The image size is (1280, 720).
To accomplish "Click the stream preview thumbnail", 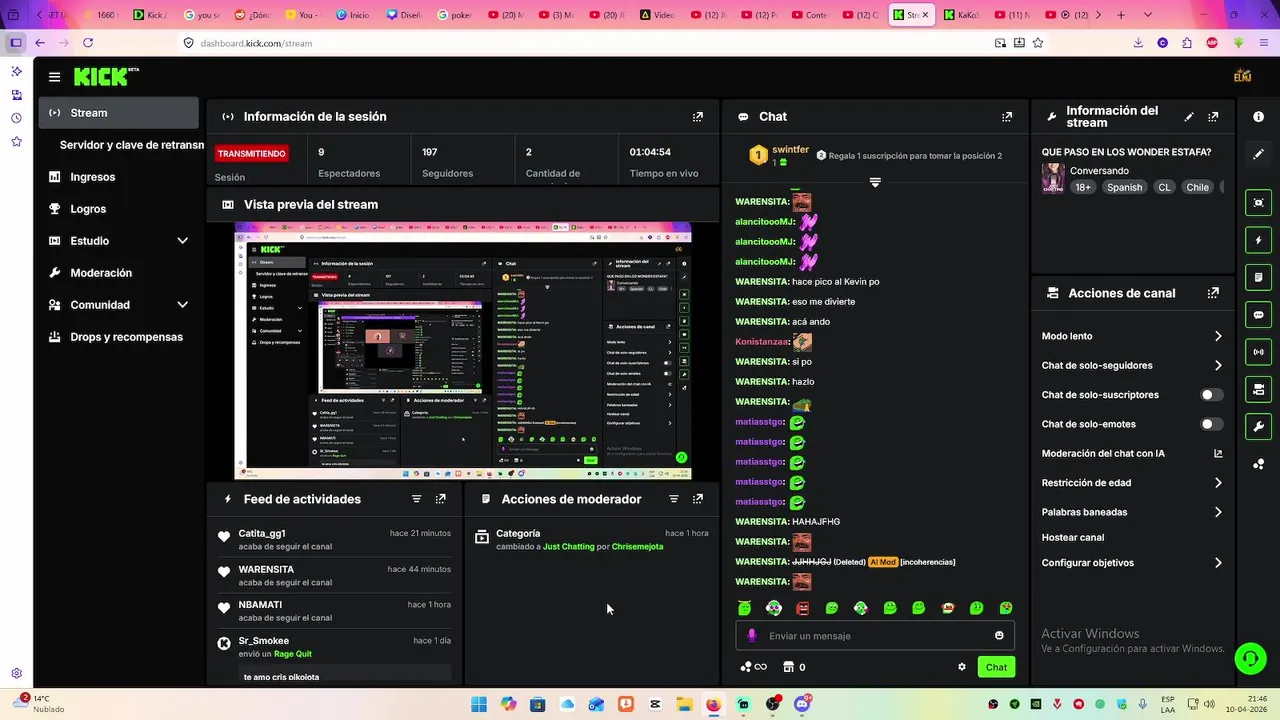I will coord(463,351).
